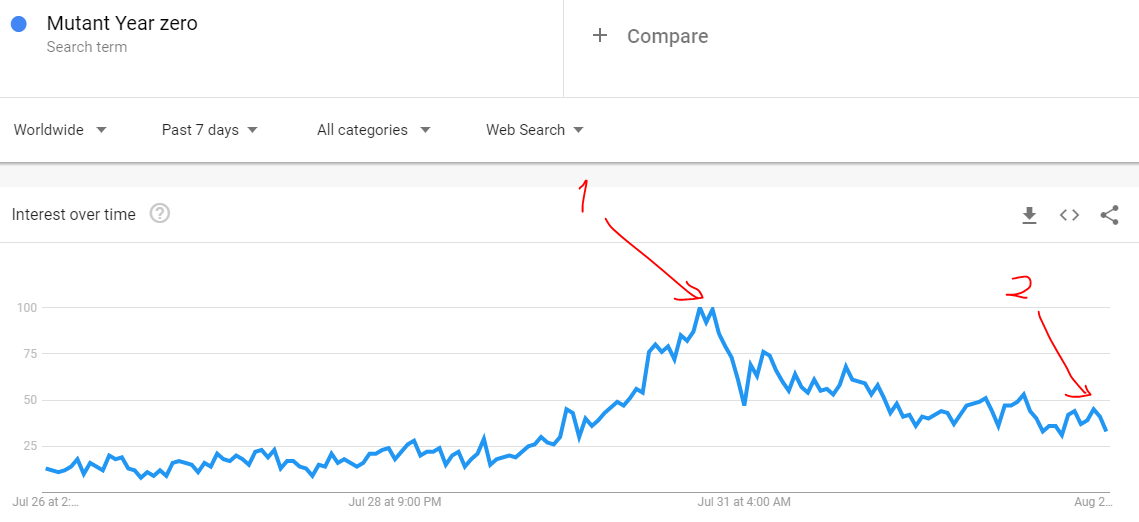Click the red annotation number 2
Image resolution: width=1139 pixels, height=522 pixels.
pos(1018,287)
